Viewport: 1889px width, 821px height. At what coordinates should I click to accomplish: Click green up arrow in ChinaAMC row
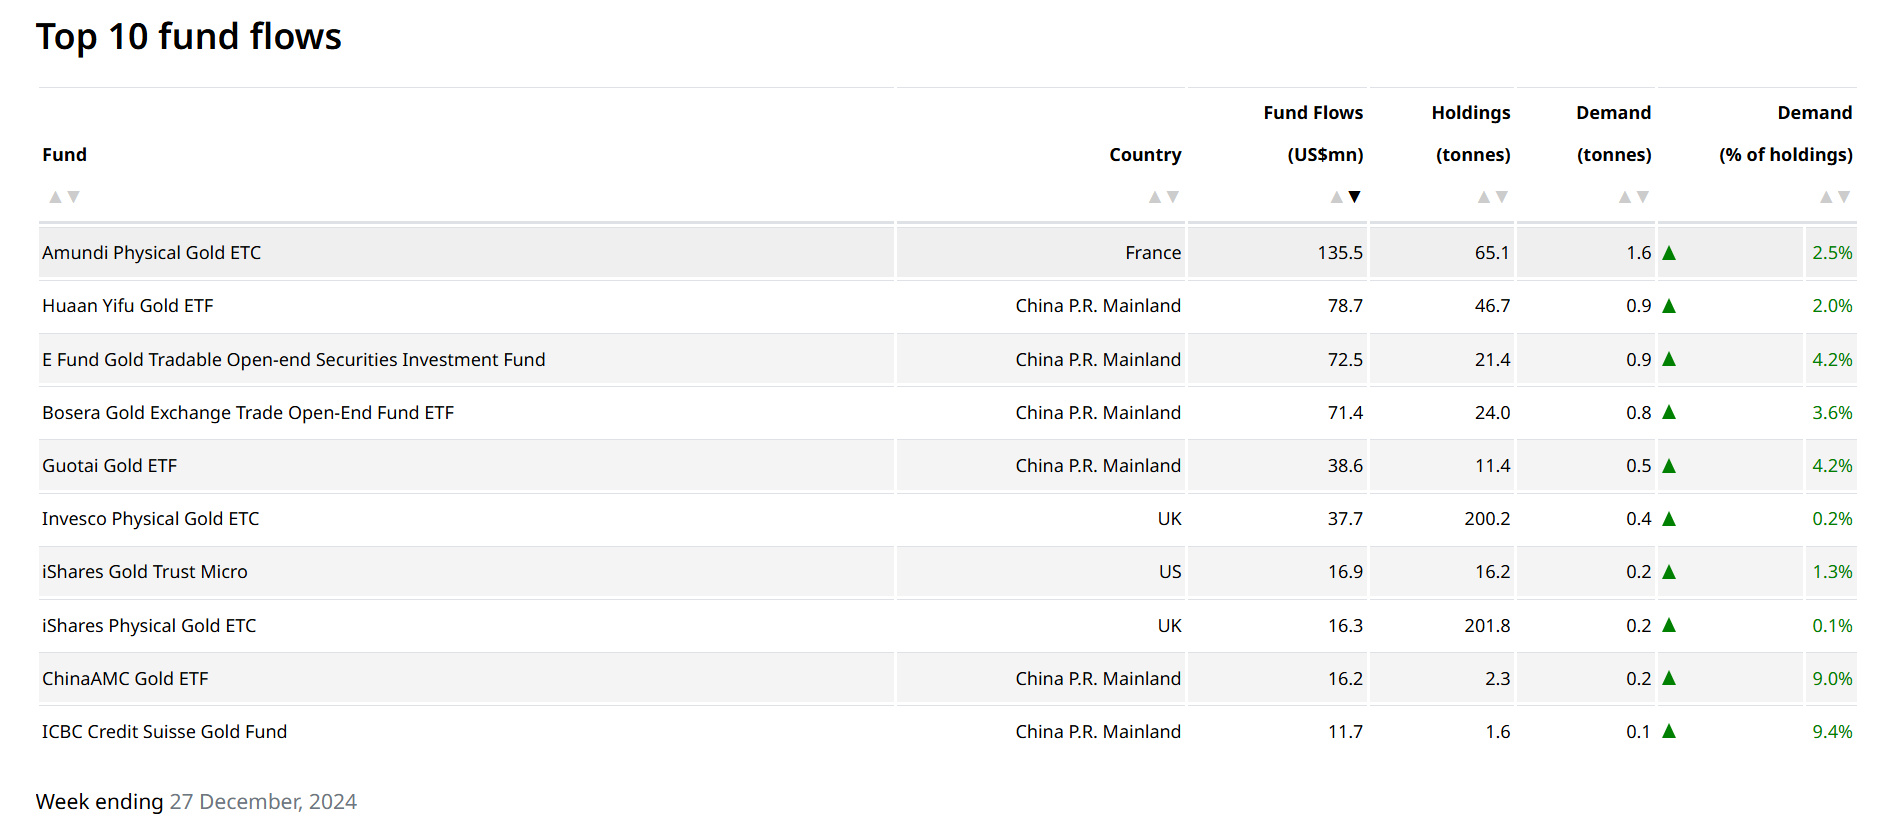pyautogui.click(x=1669, y=679)
